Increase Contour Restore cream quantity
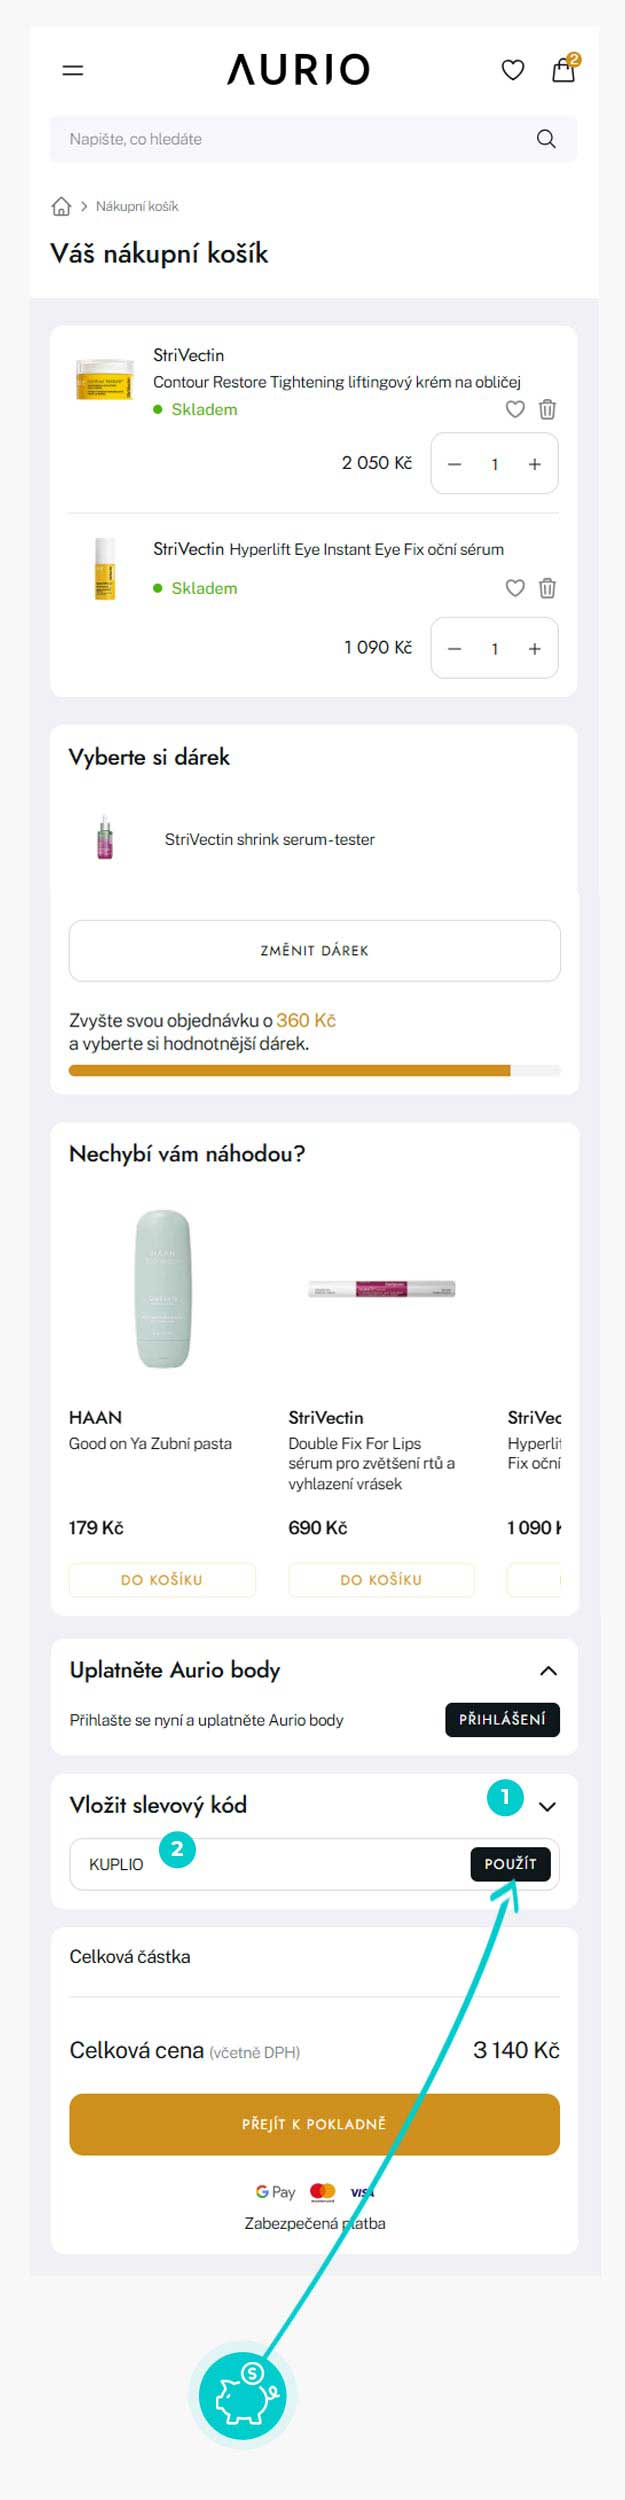This screenshot has height=2500, width=625. pos(535,464)
